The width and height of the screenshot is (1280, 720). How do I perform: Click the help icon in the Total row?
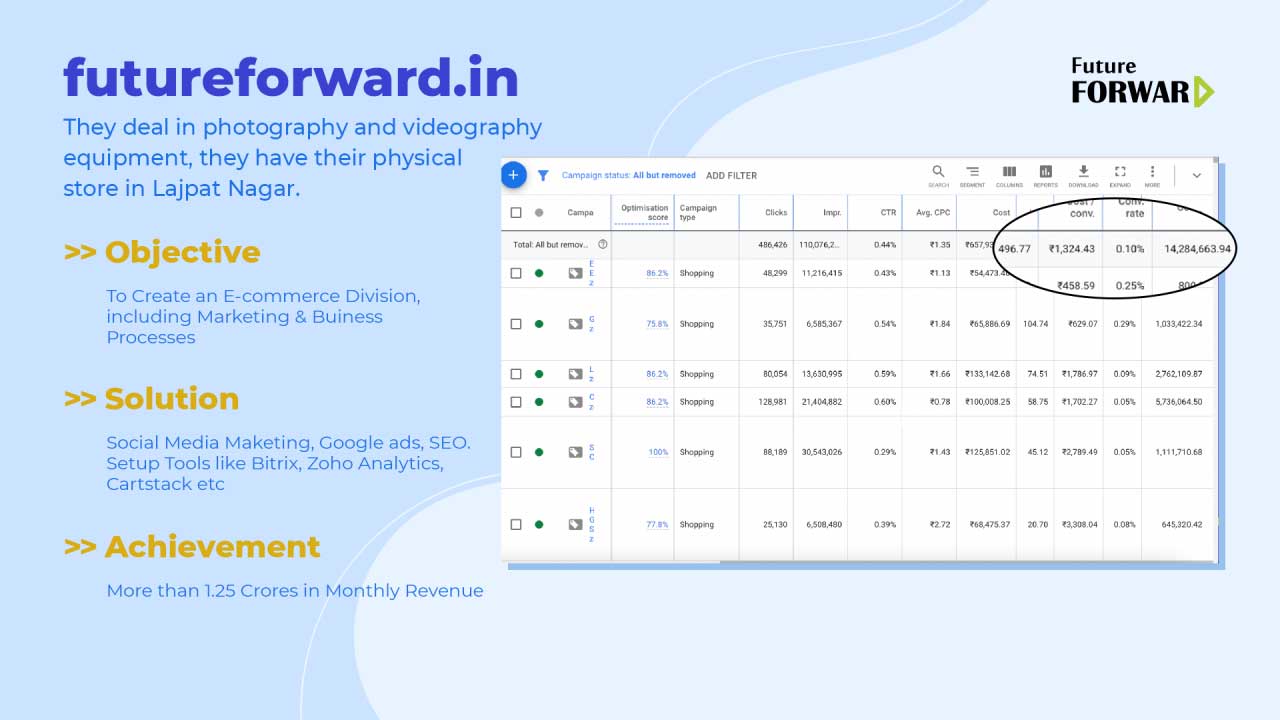603,244
